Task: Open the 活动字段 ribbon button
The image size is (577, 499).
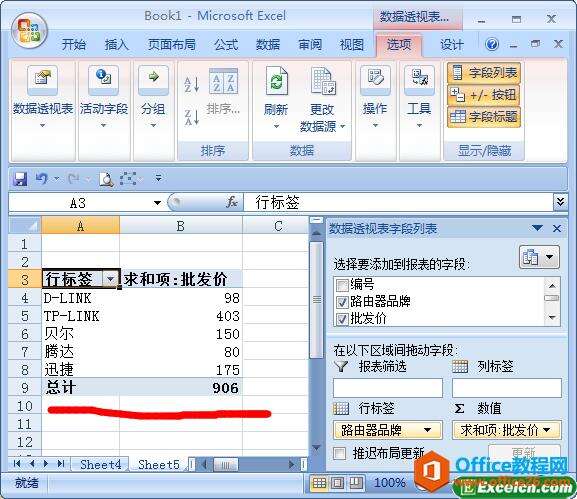Action: coord(104,97)
